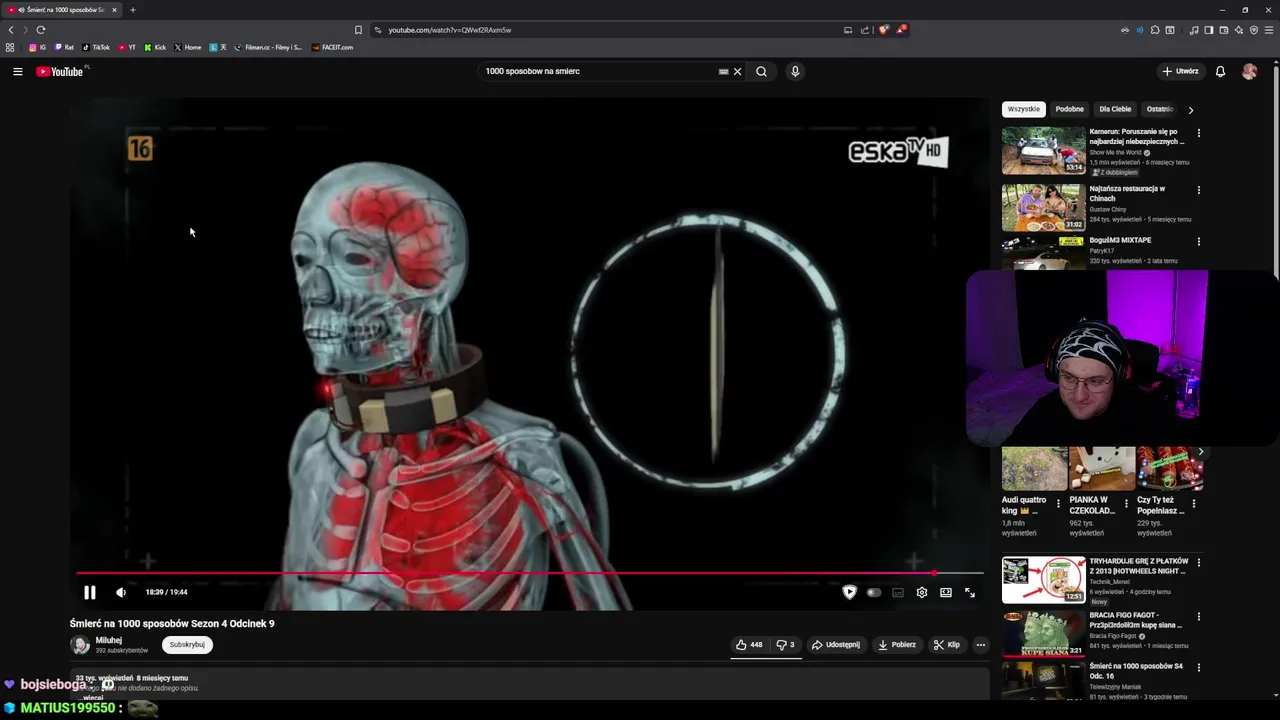The image size is (1280, 720).
Task: Reload the page in browser
Action: (x=40, y=30)
